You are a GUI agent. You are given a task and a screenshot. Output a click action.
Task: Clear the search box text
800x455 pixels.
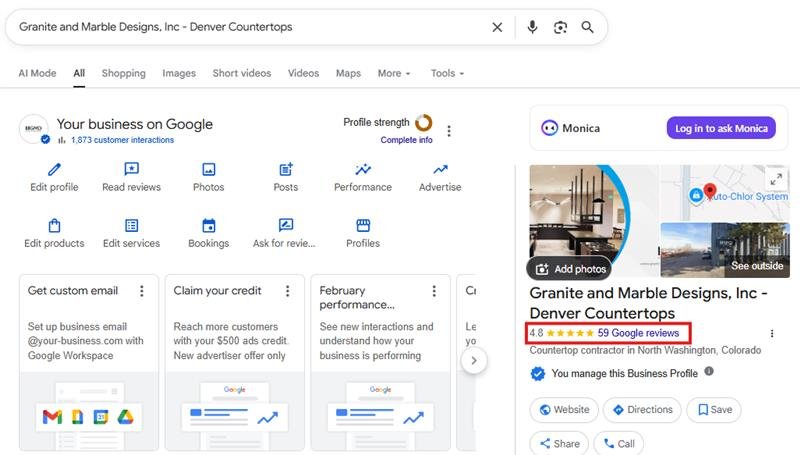coord(497,27)
